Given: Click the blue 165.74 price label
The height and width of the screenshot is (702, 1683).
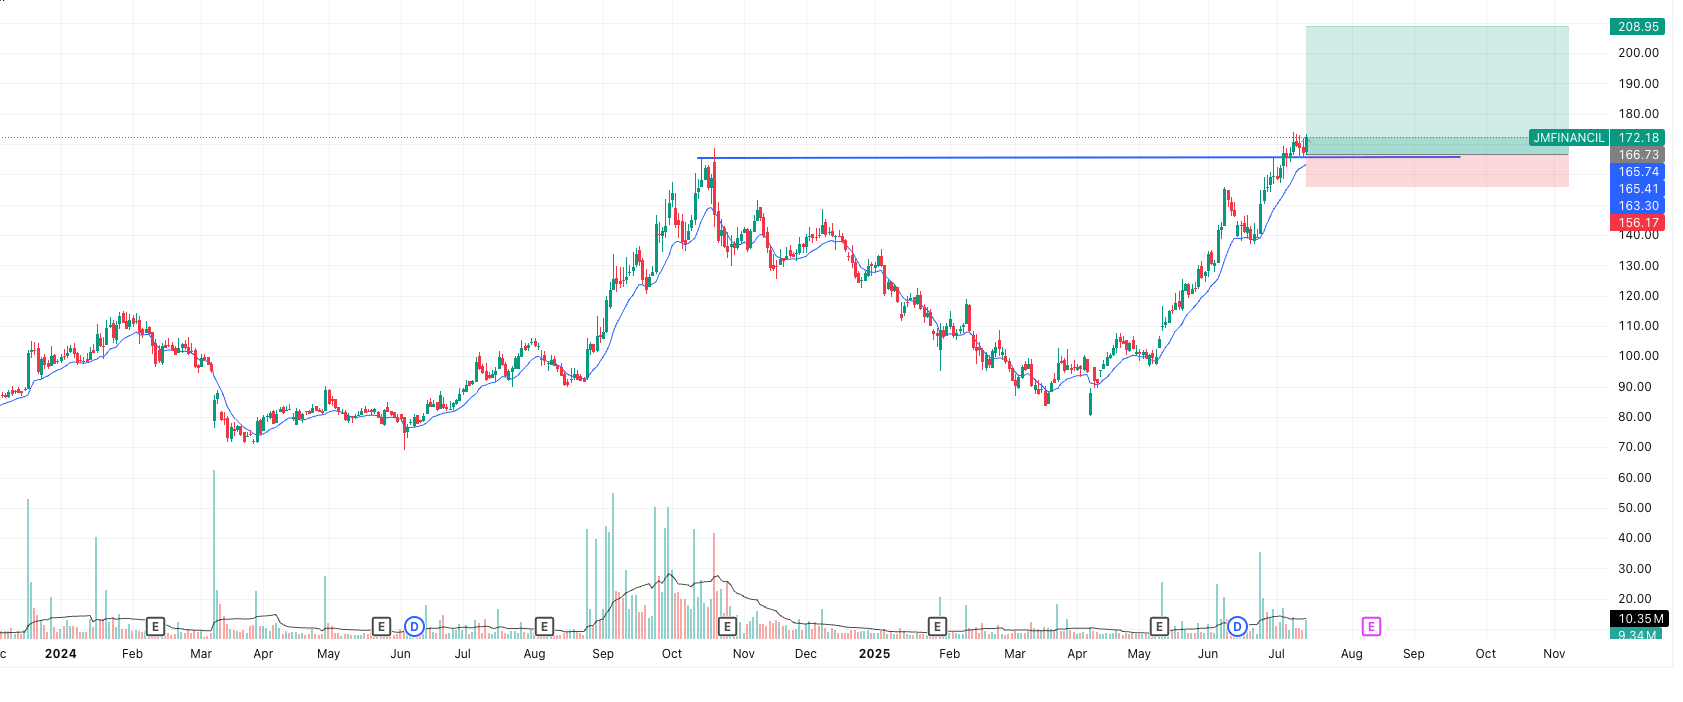Looking at the screenshot, I should [x=1638, y=172].
